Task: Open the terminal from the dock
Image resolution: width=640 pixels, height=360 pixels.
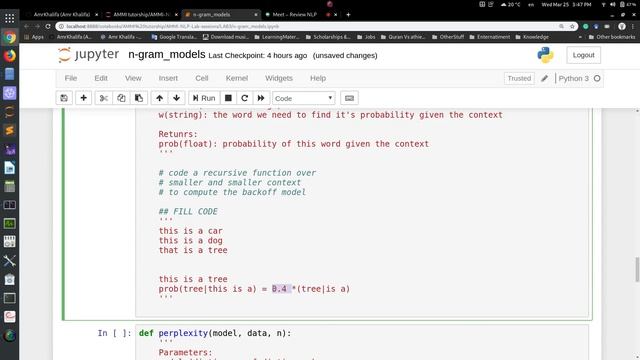Action: click(9, 298)
